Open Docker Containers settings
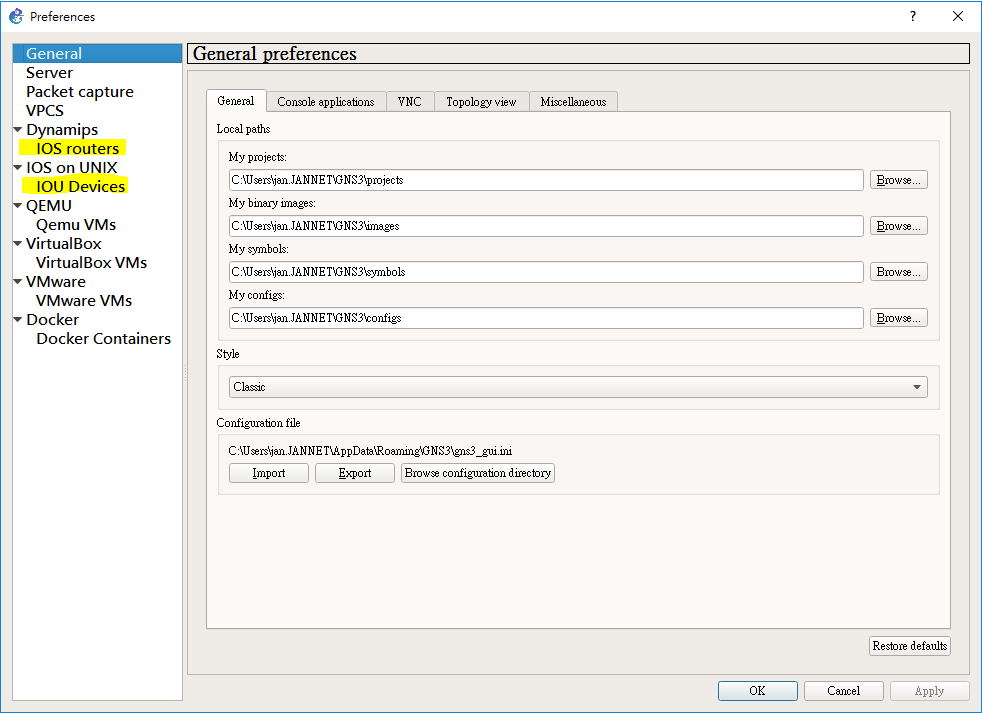 [103, 338]
